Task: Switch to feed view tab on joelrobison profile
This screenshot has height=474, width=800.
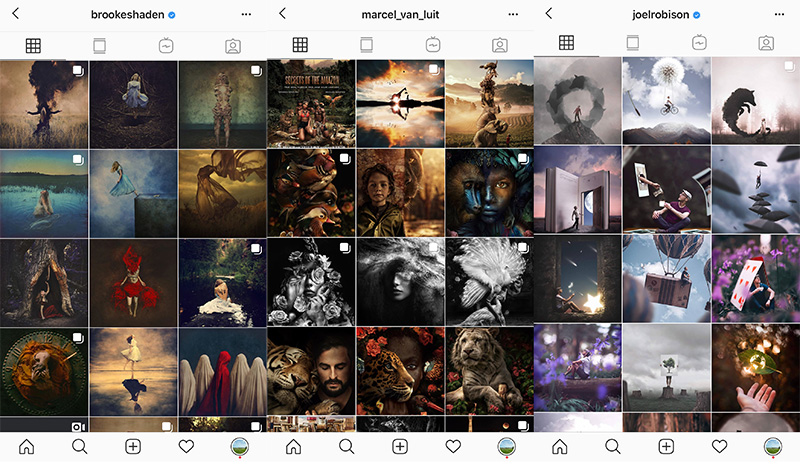Action: (x=633, y=43)
